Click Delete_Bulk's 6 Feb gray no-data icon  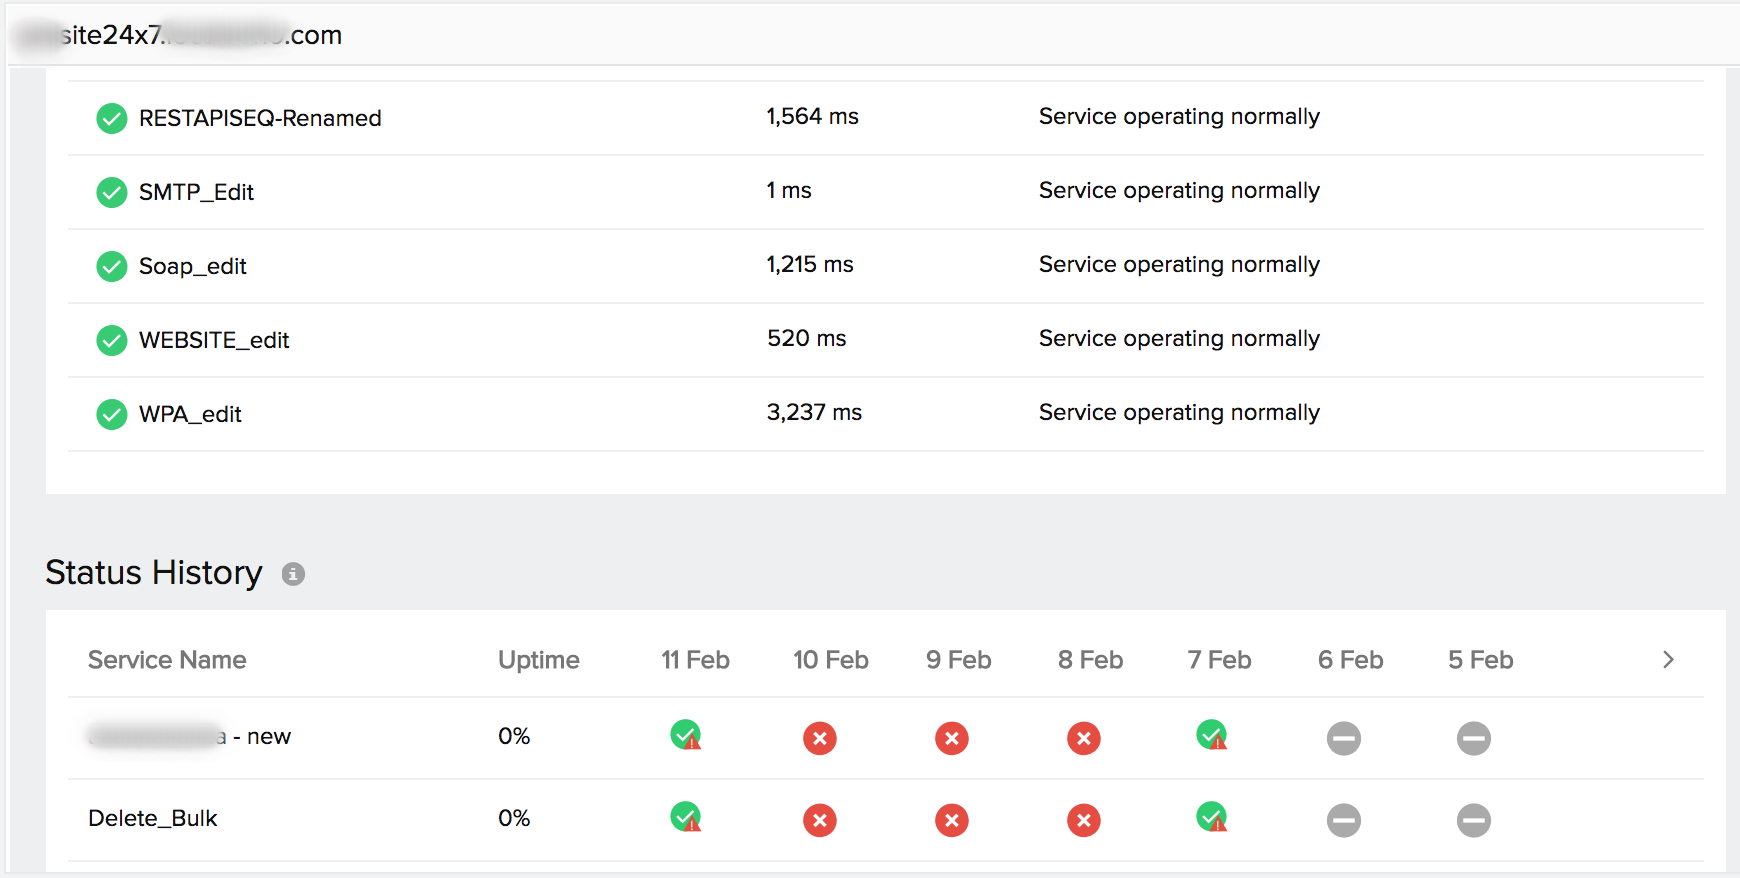(x=1343, y=821)
